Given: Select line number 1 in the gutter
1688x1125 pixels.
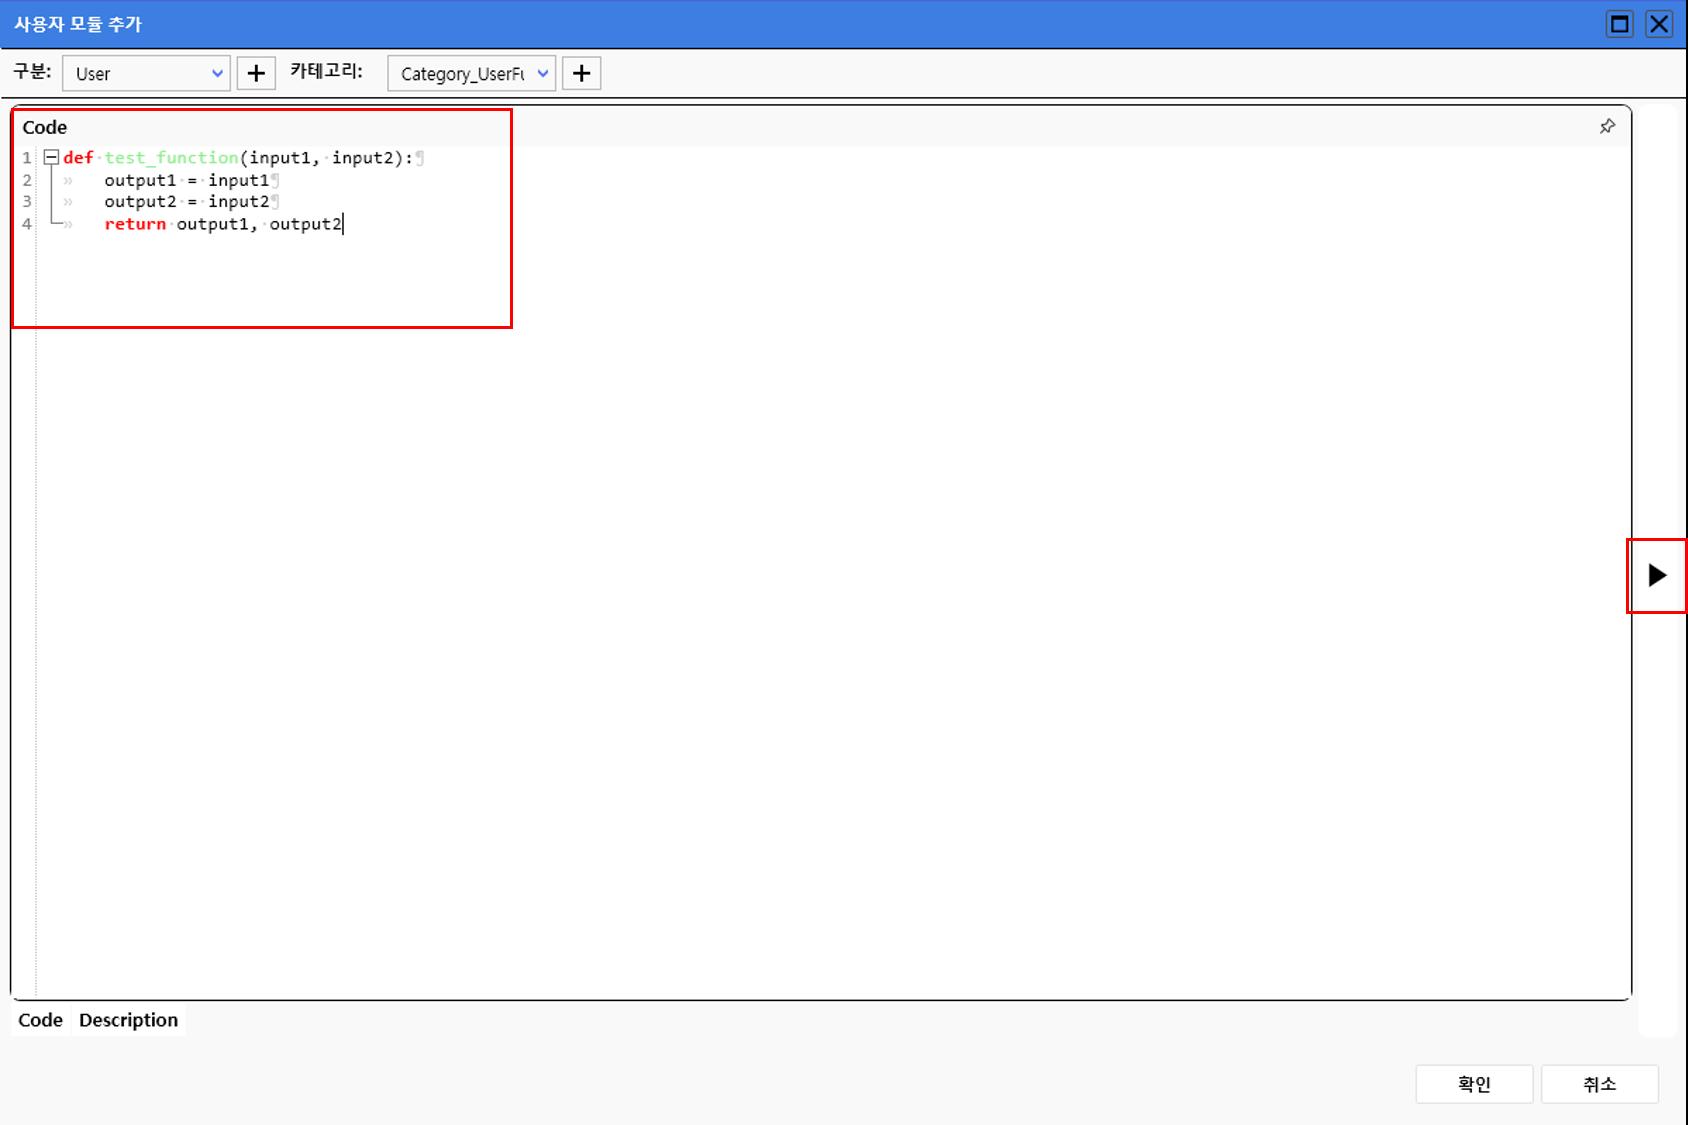Looking at the screenshot, I should click(x=27, y=158).
